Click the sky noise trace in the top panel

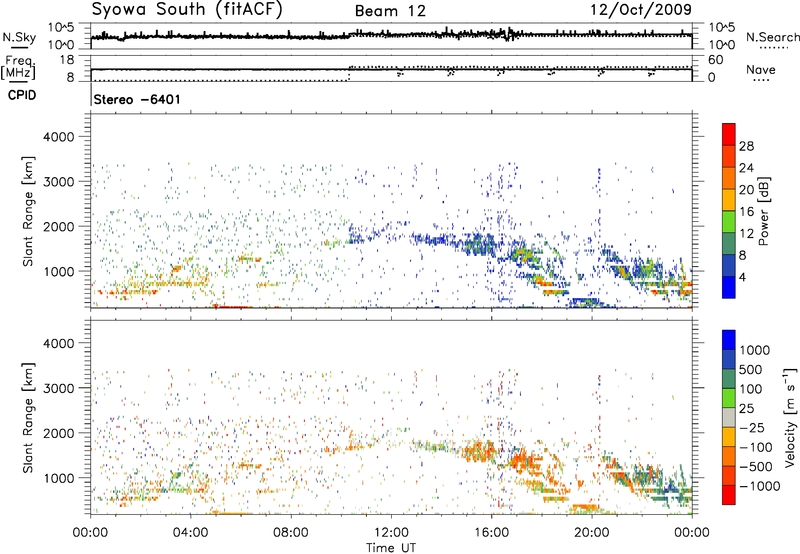coord(391,35)
